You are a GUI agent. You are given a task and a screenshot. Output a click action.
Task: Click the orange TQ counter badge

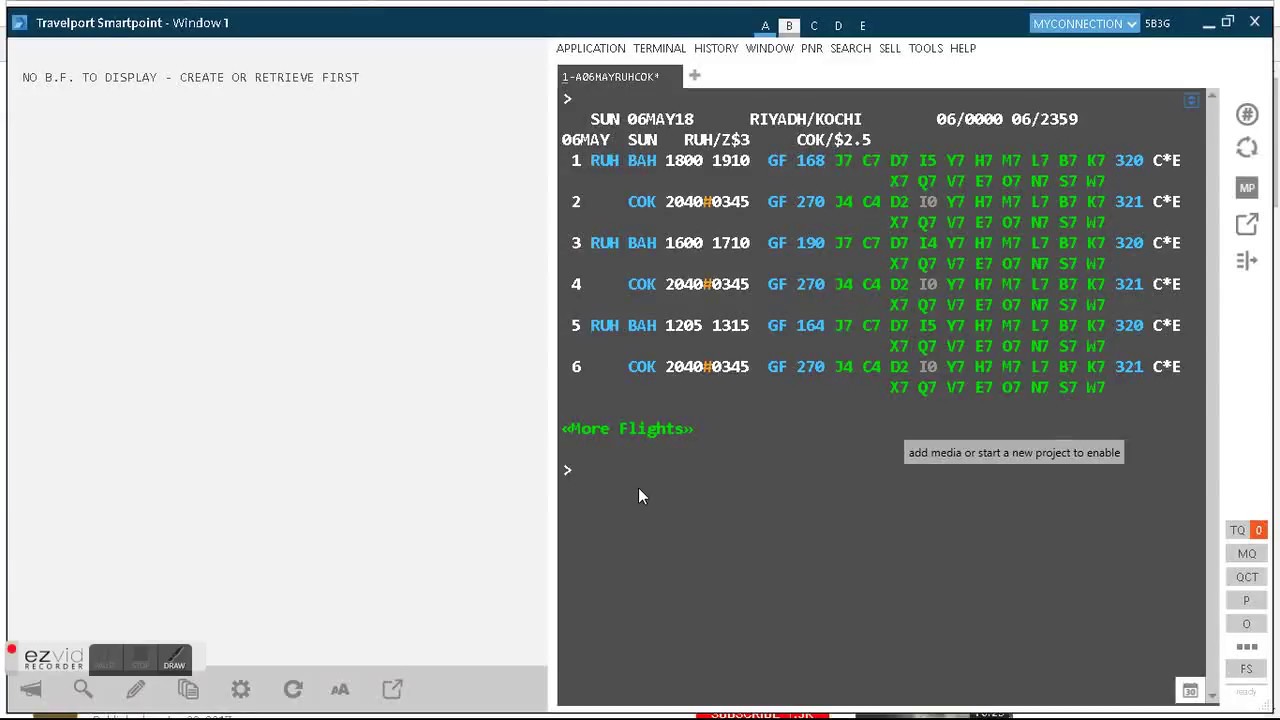tap(1259, 530)
